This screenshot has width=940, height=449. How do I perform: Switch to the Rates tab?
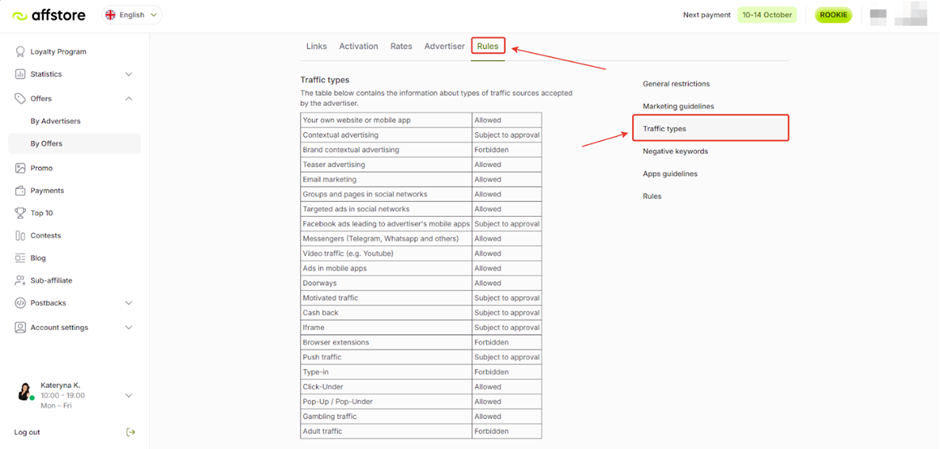click(401, 46)
